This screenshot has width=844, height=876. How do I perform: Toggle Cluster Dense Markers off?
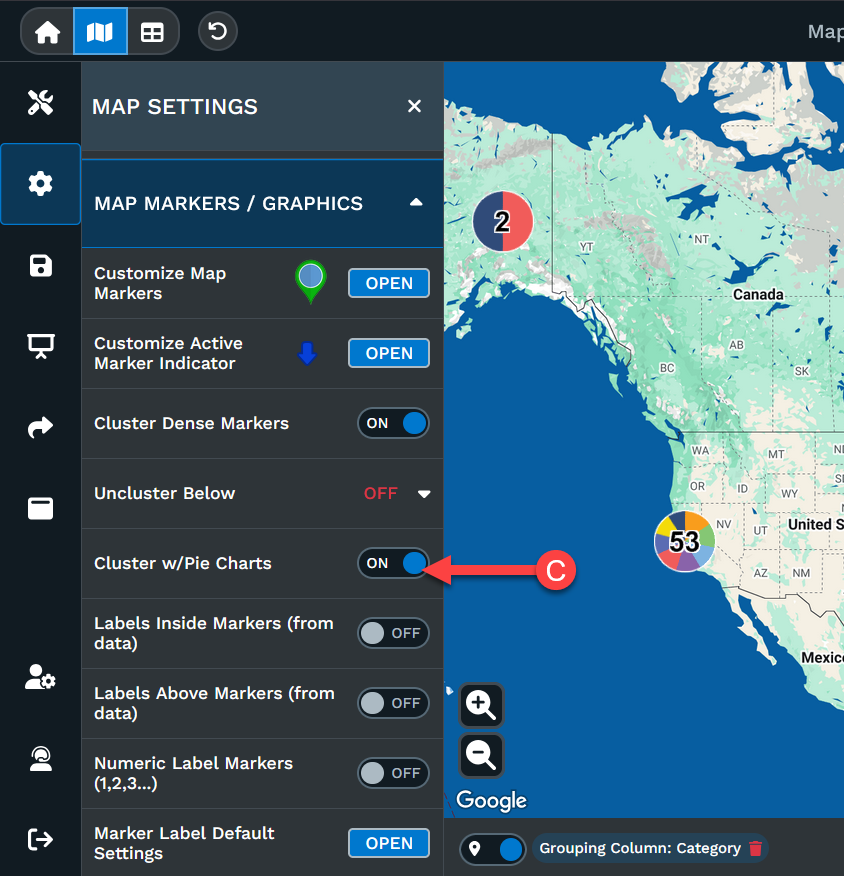tap(393, 423)
